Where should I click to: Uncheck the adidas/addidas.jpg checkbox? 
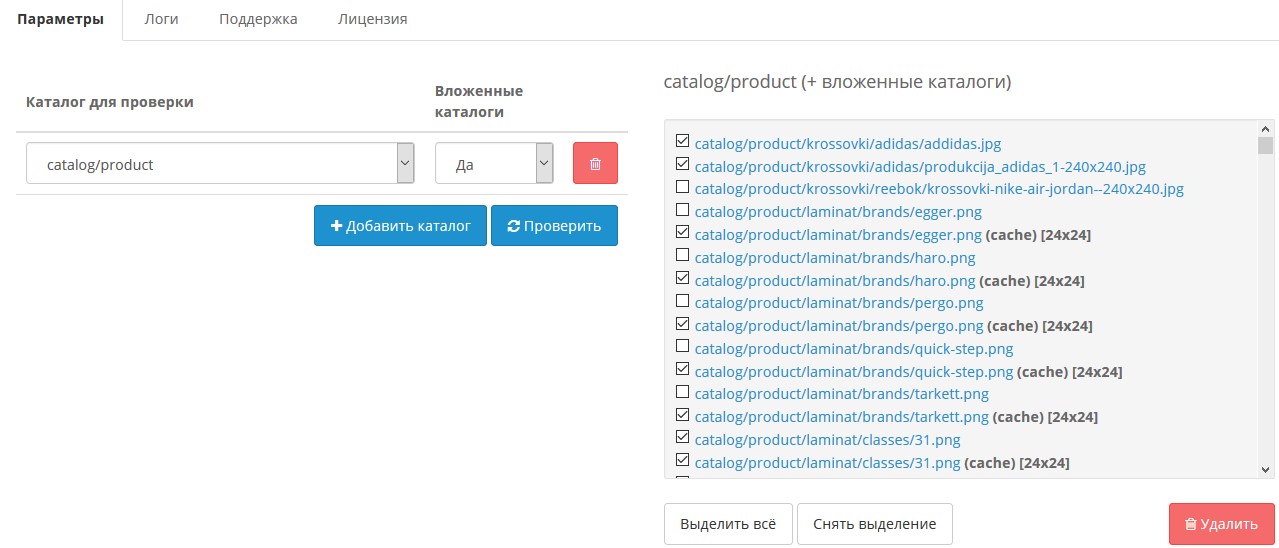coord(682,141)
